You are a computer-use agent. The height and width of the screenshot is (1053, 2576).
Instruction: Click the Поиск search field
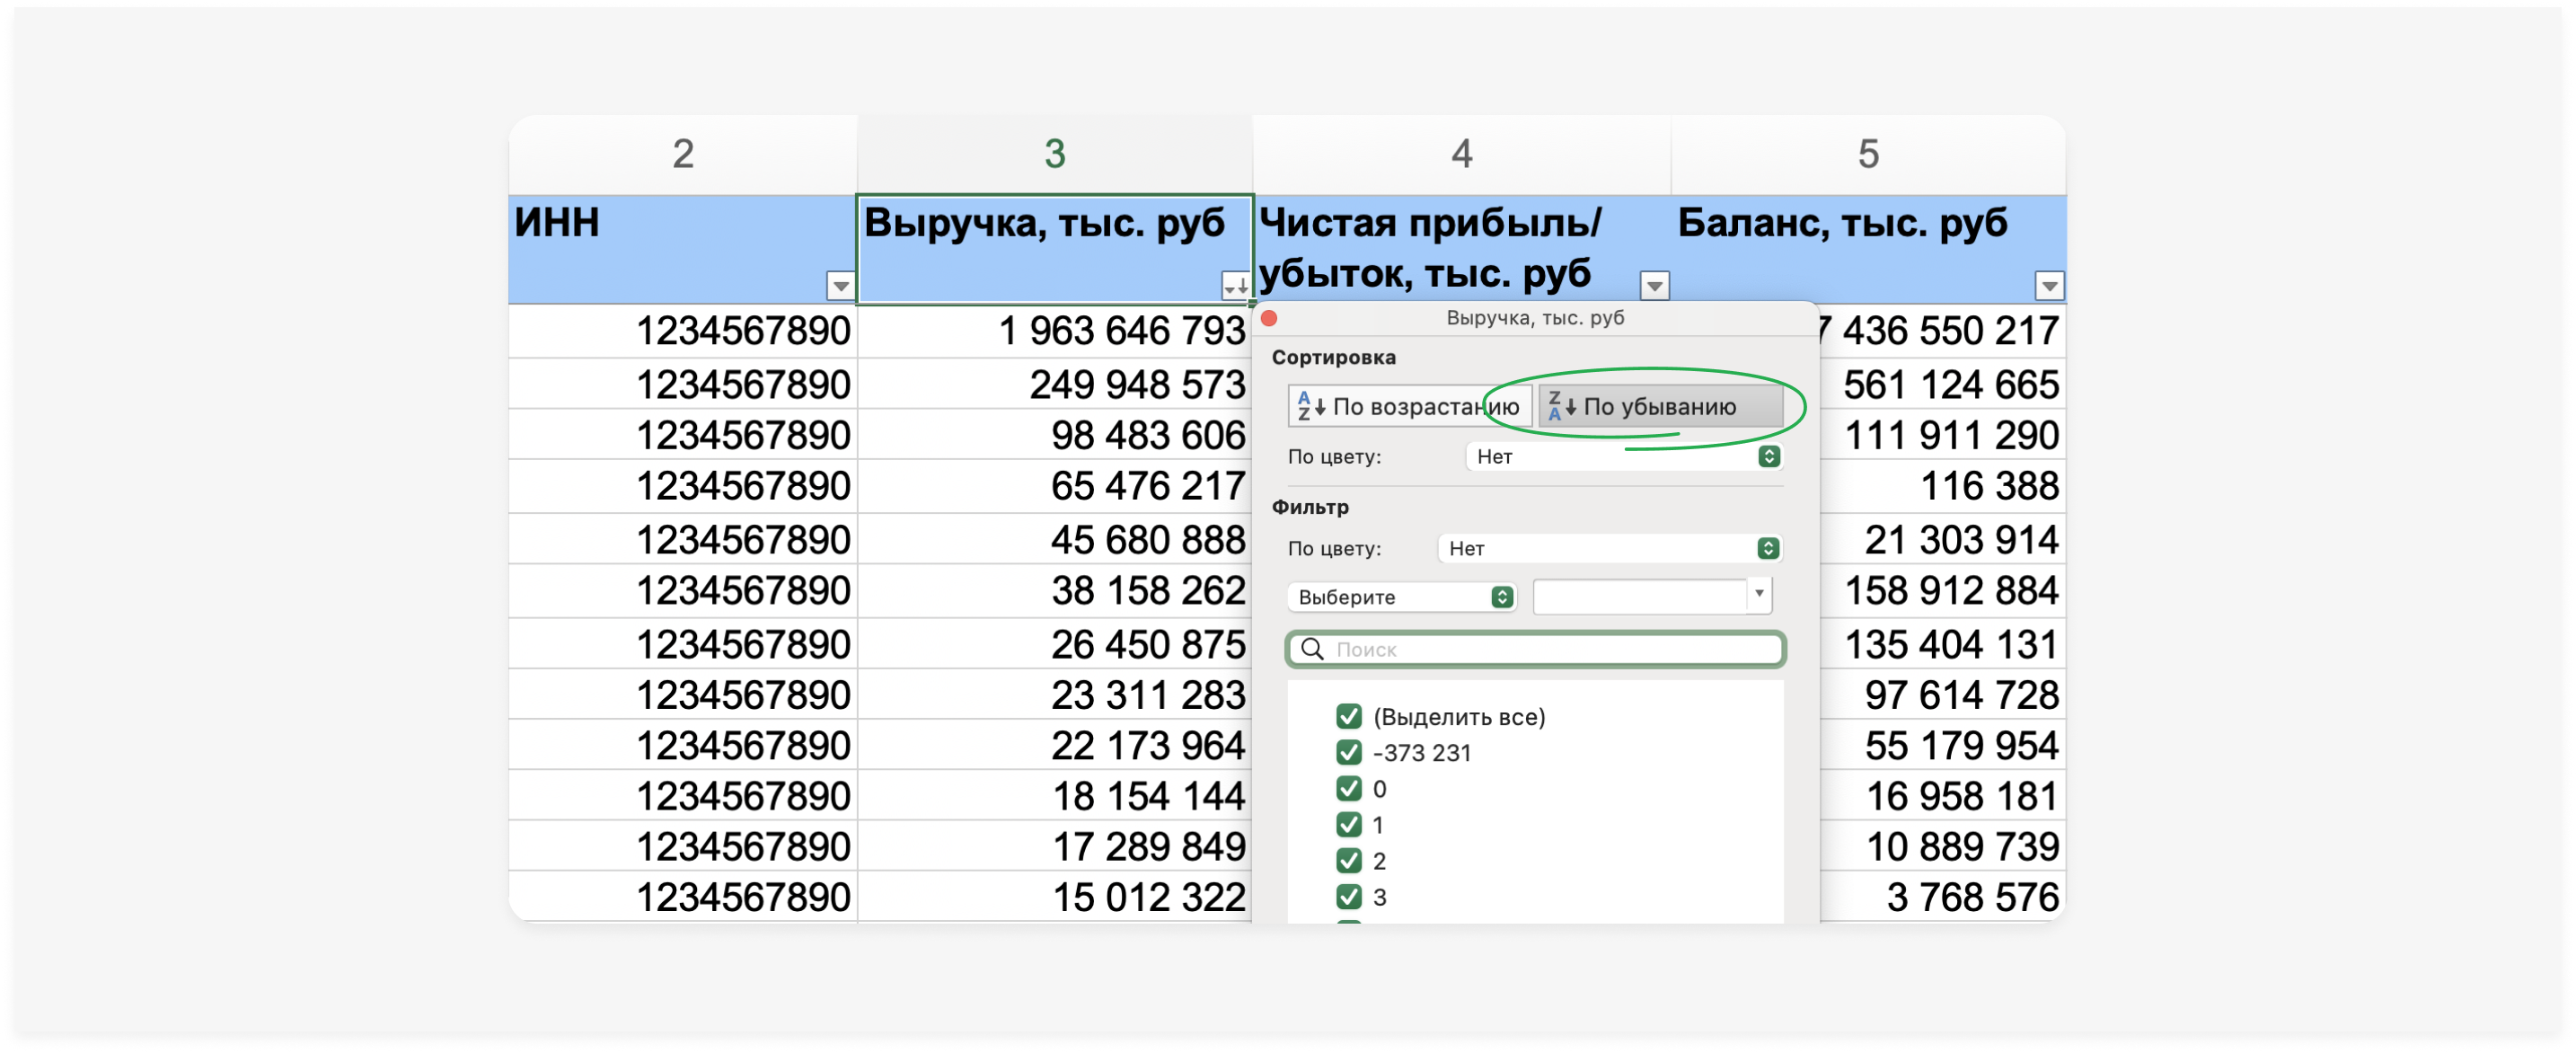(1535, 649)
